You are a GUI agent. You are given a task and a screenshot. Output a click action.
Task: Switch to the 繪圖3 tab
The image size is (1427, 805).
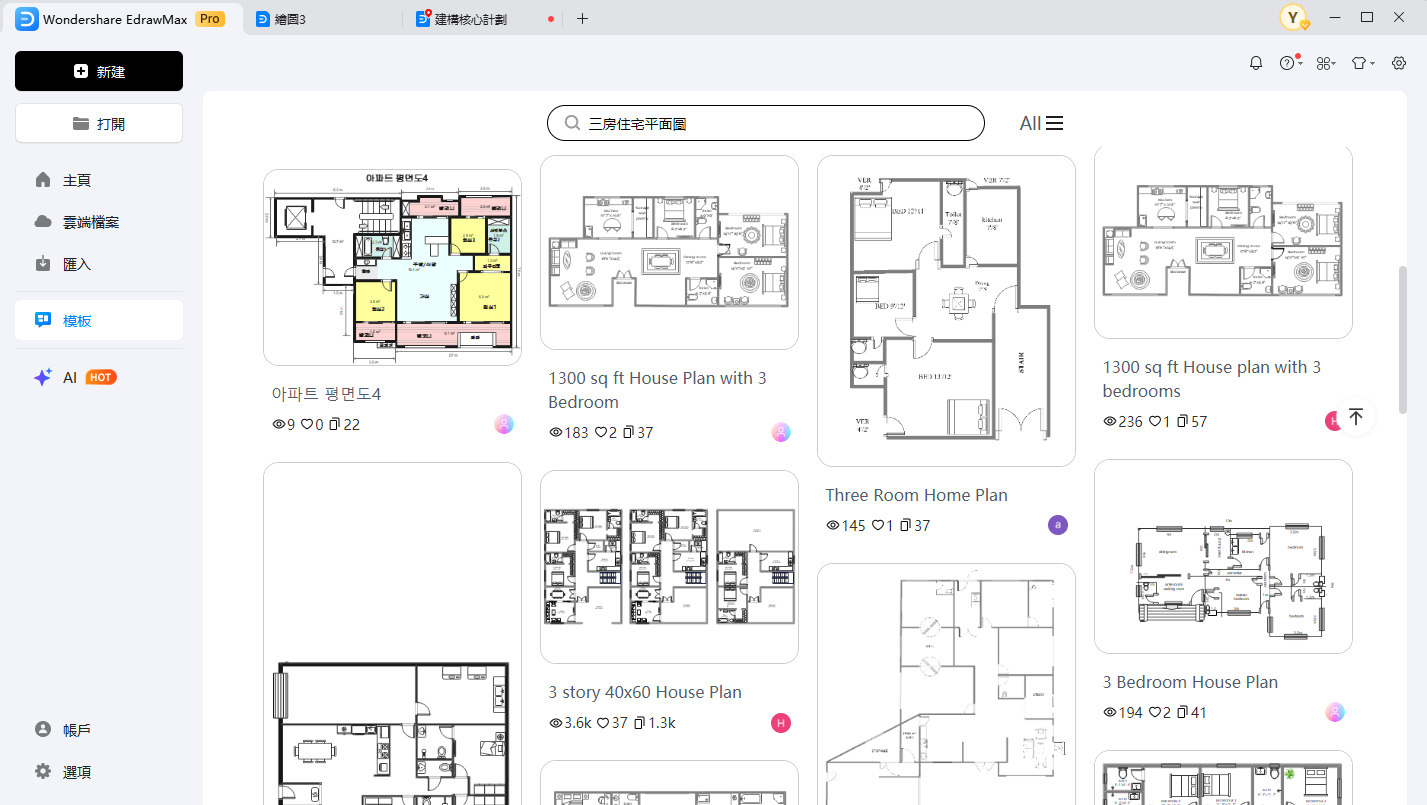tap(290, 17)
